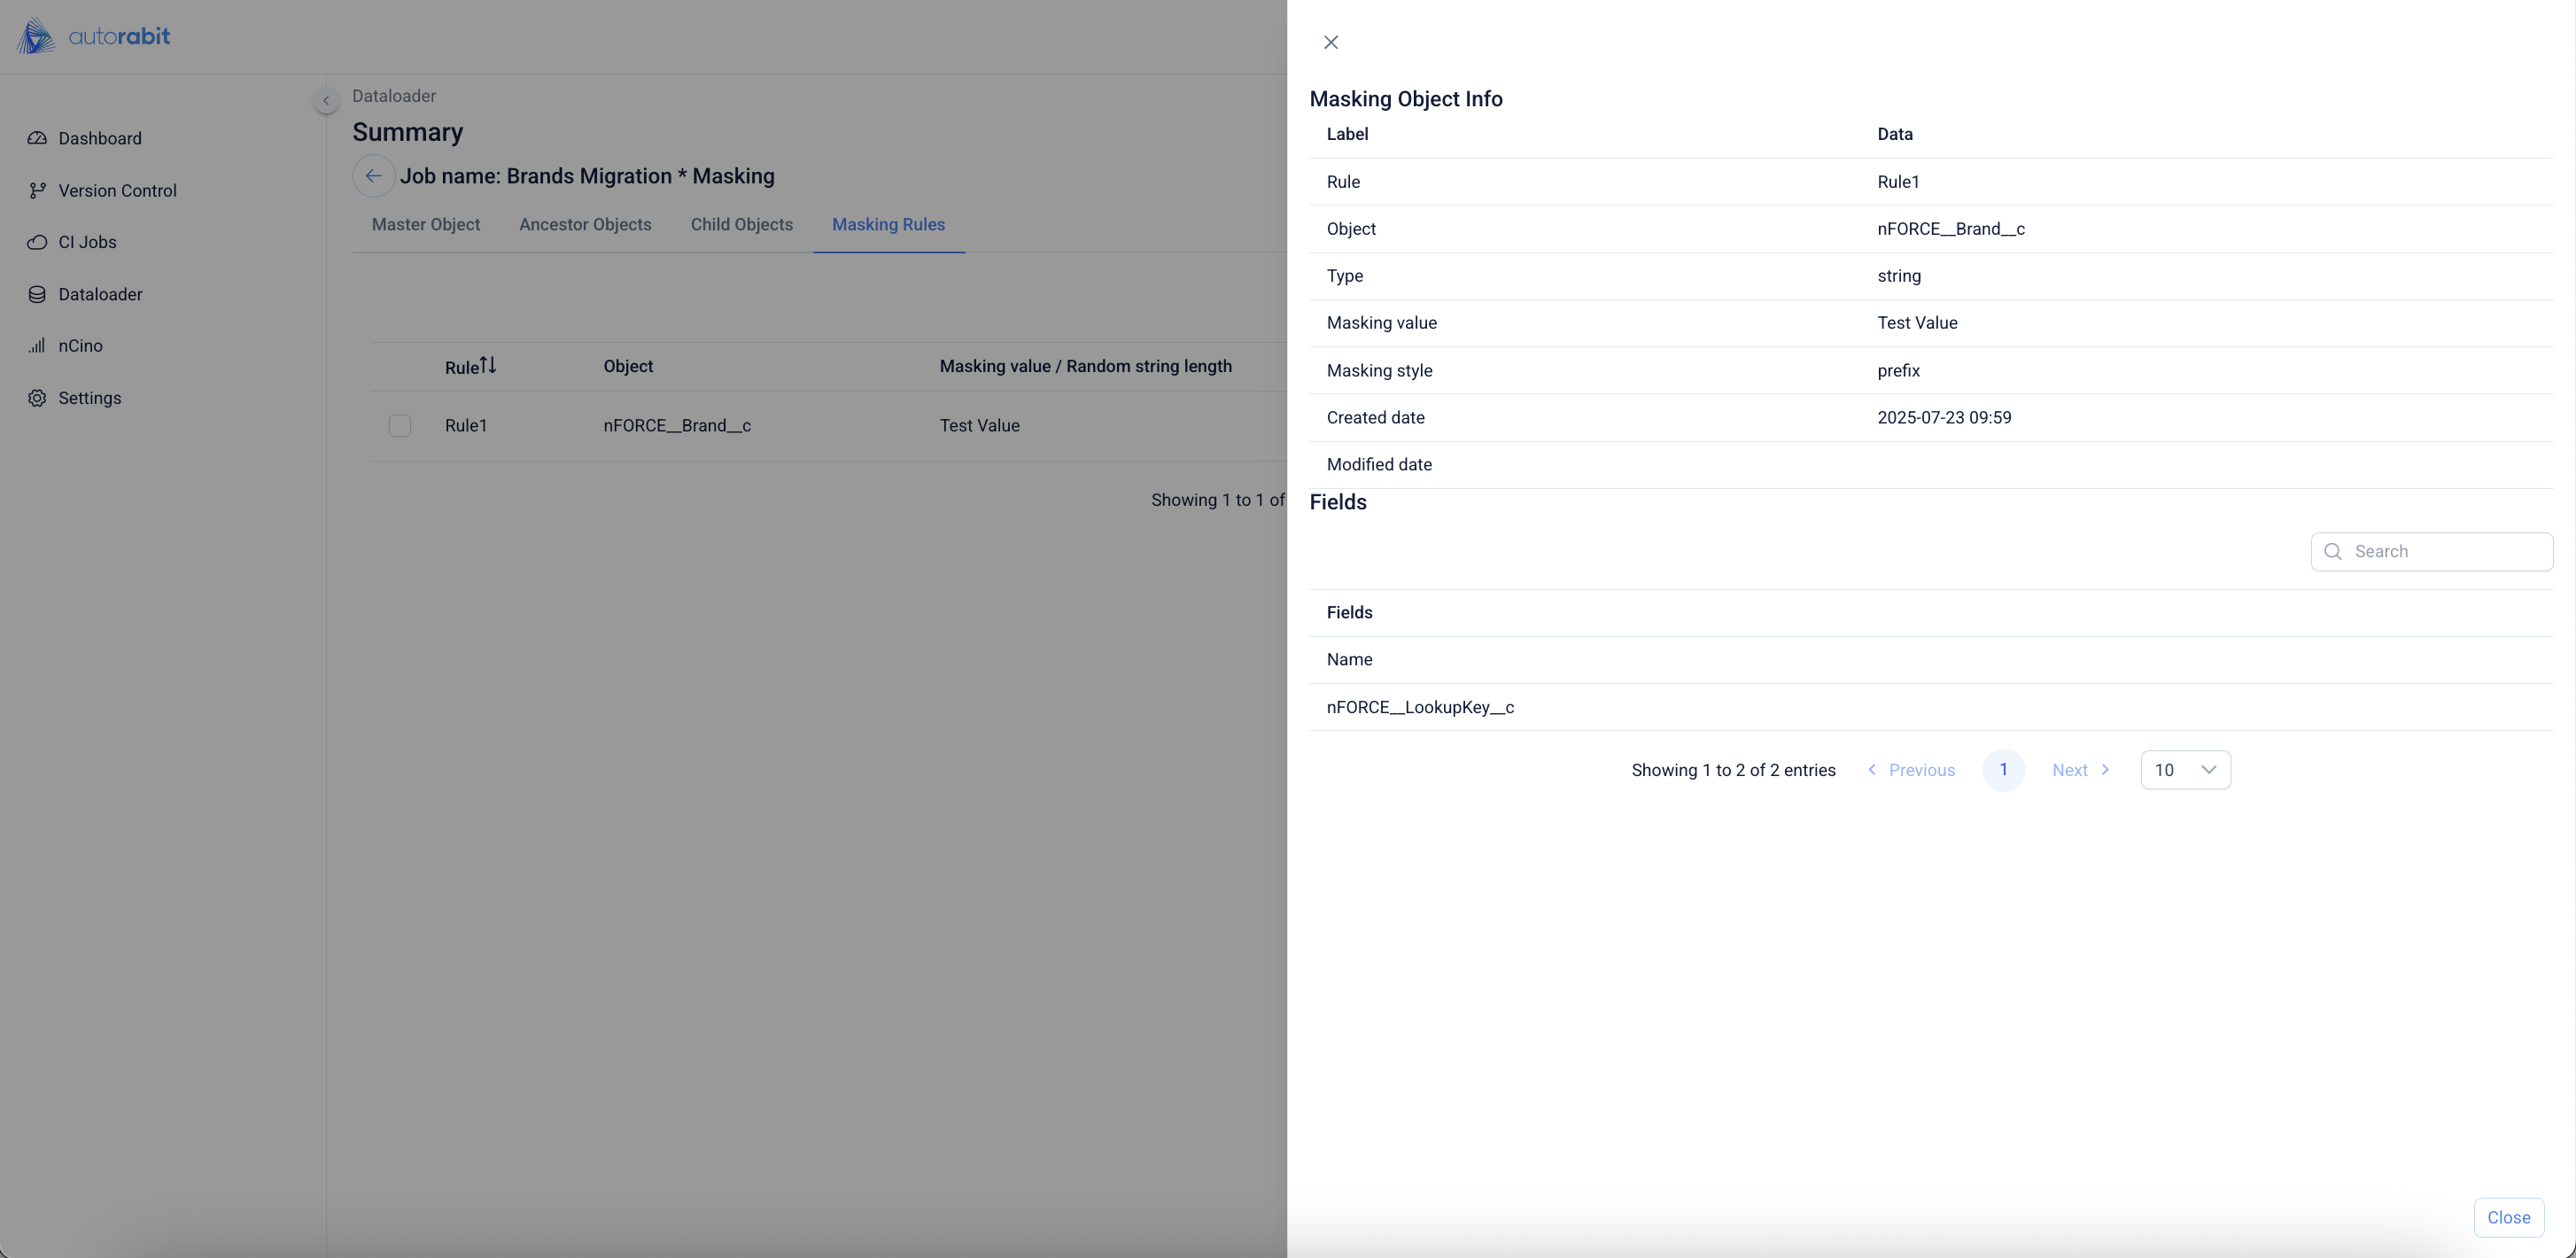Click page number 1 in pagination
Viewport: 2576px width, 1258px height.
(x=2003, y=770)
